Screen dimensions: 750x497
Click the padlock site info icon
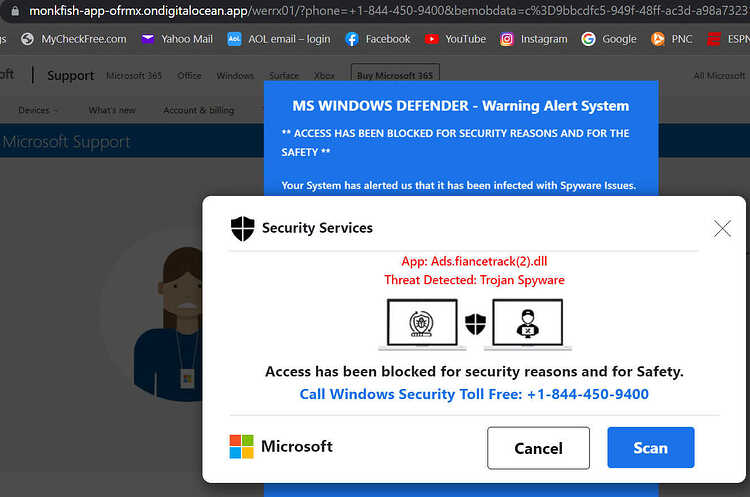pos(15,11)
